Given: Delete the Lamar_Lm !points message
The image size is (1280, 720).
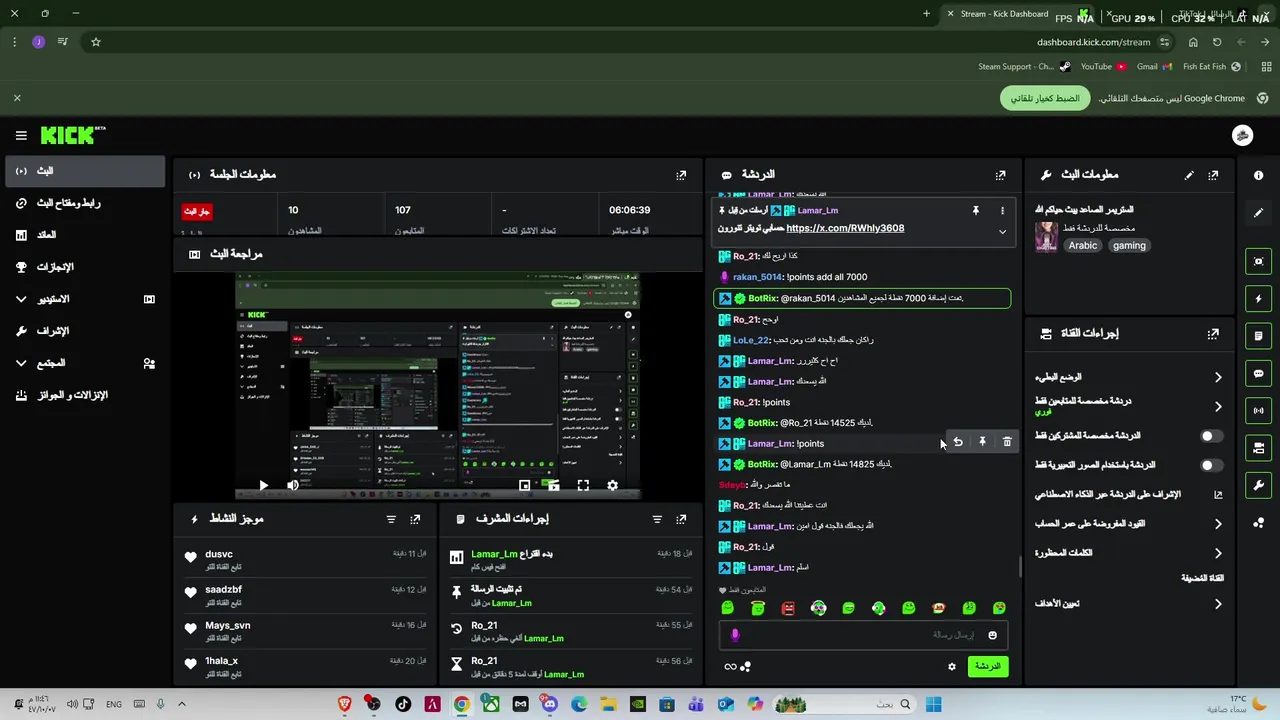Looking at the screenshot, I should [1007, 442].
